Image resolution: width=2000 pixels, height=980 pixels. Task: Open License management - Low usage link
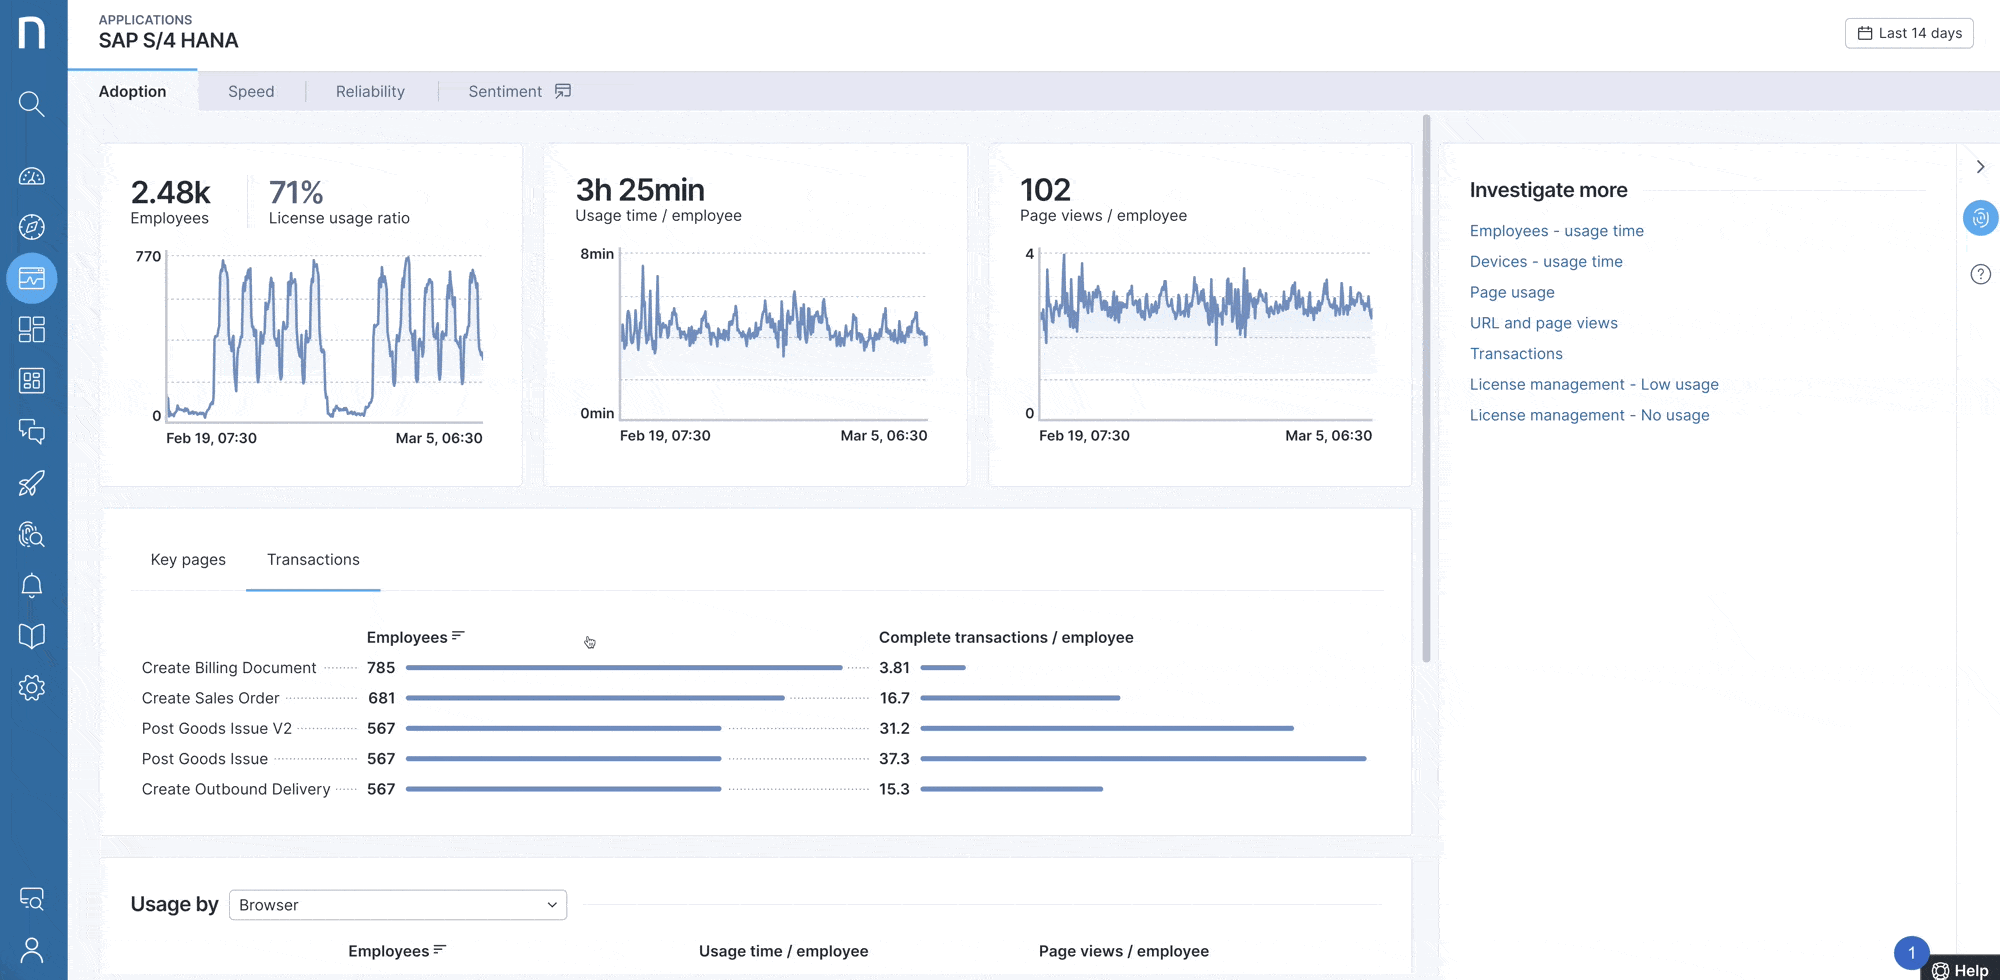click(x=1594, y=385)
